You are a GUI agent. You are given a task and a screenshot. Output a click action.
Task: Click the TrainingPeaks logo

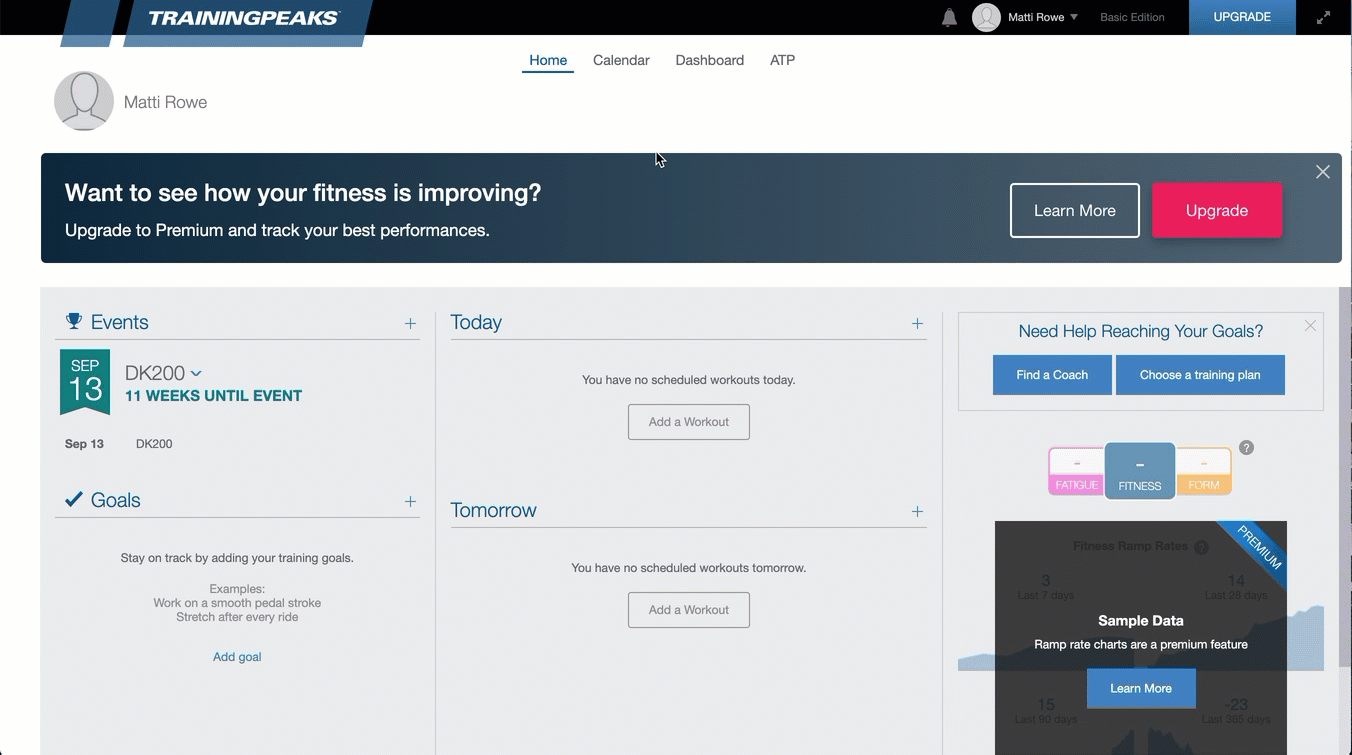[x=244, y=18]
